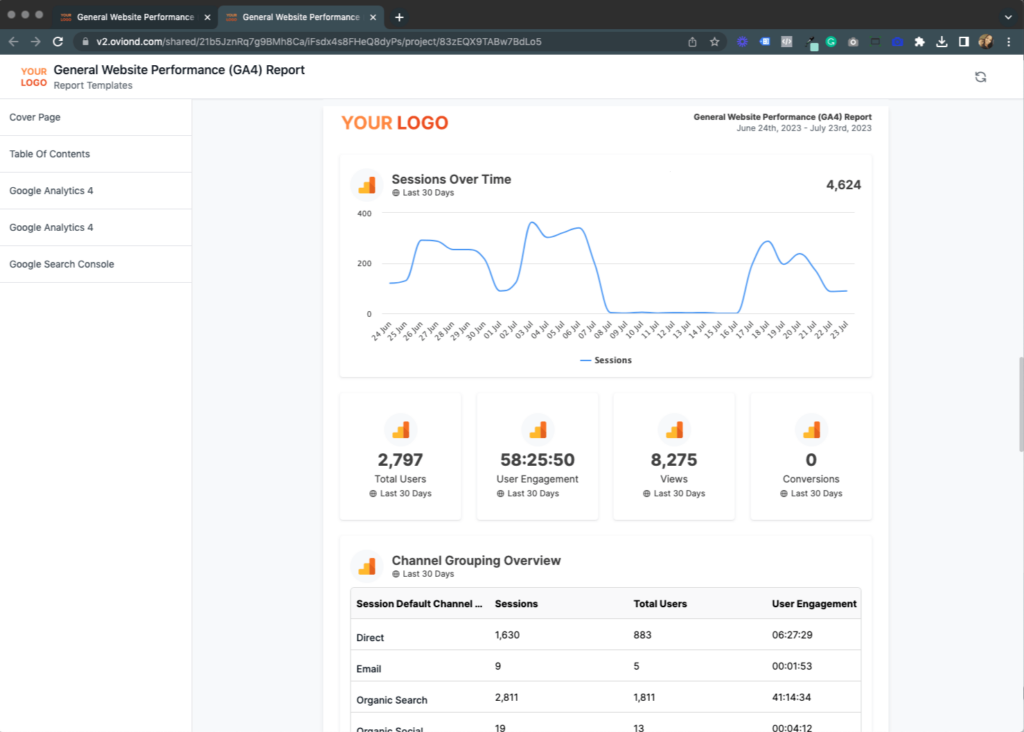The image size is (1024, 732).
Task: Toggle the browser side panel icon
Action: (x=964, y=42)
